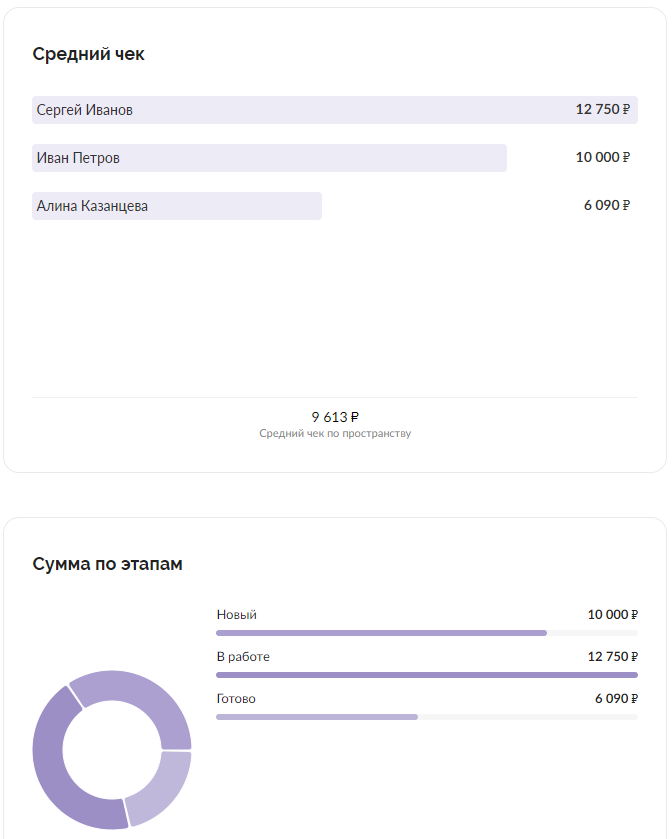Screen dimensions: 672x839
Task: Select the Иван Петров bar row
Action: tap(335, 158)
